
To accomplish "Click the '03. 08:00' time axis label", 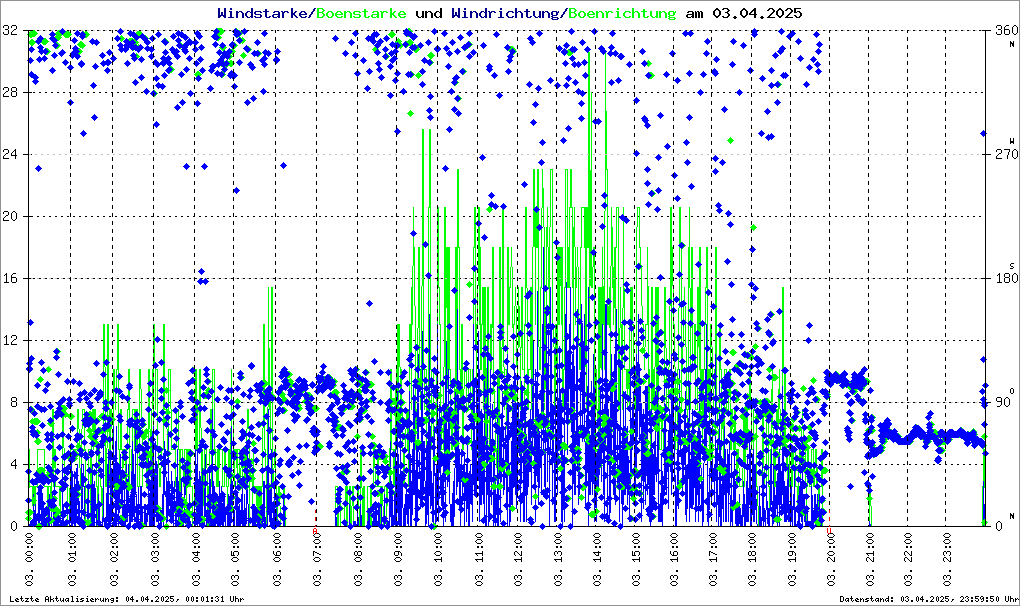I will 357,559.
